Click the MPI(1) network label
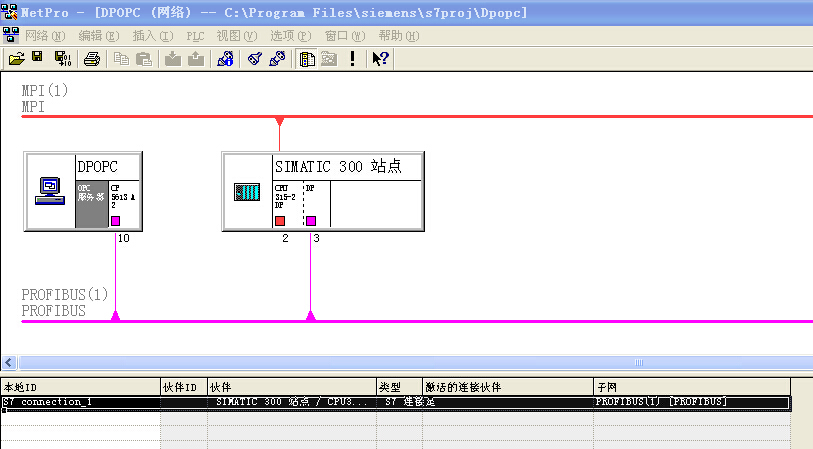This screenshot has width=813, height=449. [45, 90]
